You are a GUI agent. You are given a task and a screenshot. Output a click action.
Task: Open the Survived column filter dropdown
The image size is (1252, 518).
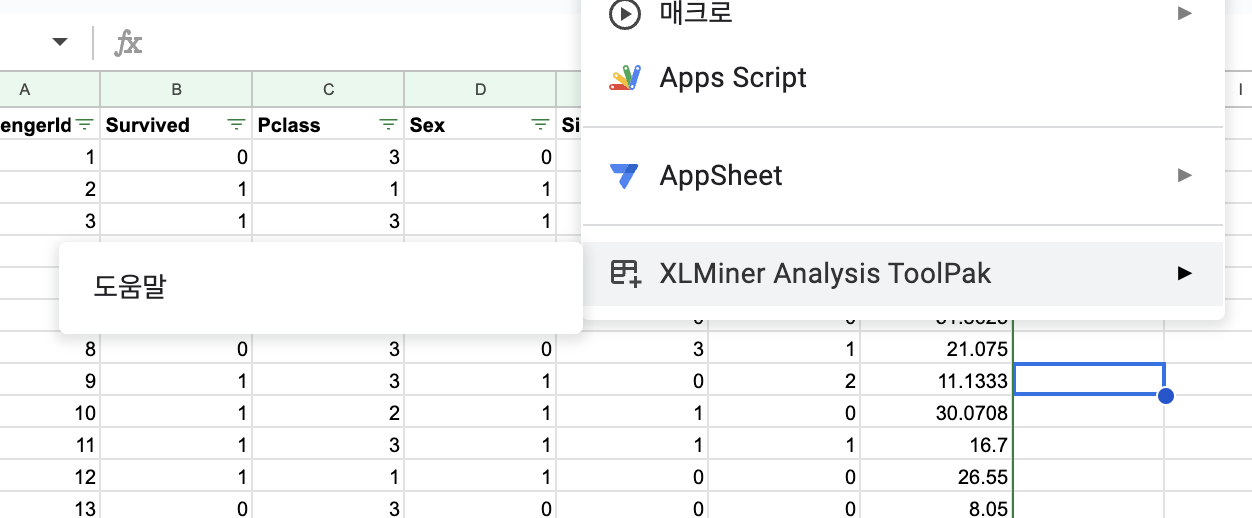[236, 125]
